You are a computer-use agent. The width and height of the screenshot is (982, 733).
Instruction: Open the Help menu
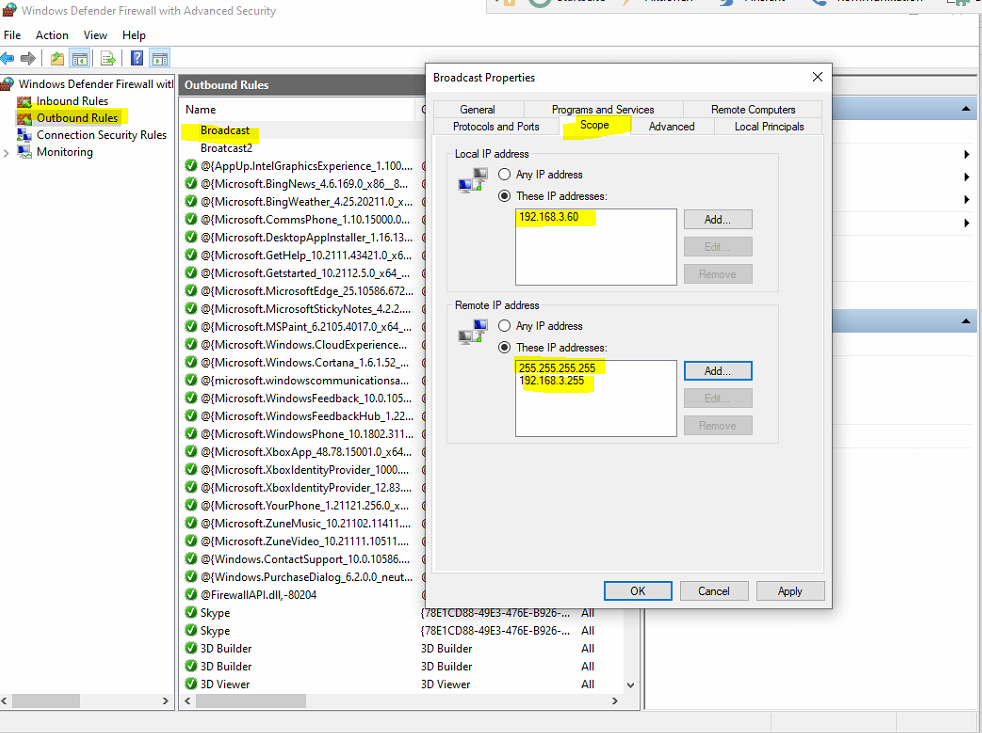point(134,35)
